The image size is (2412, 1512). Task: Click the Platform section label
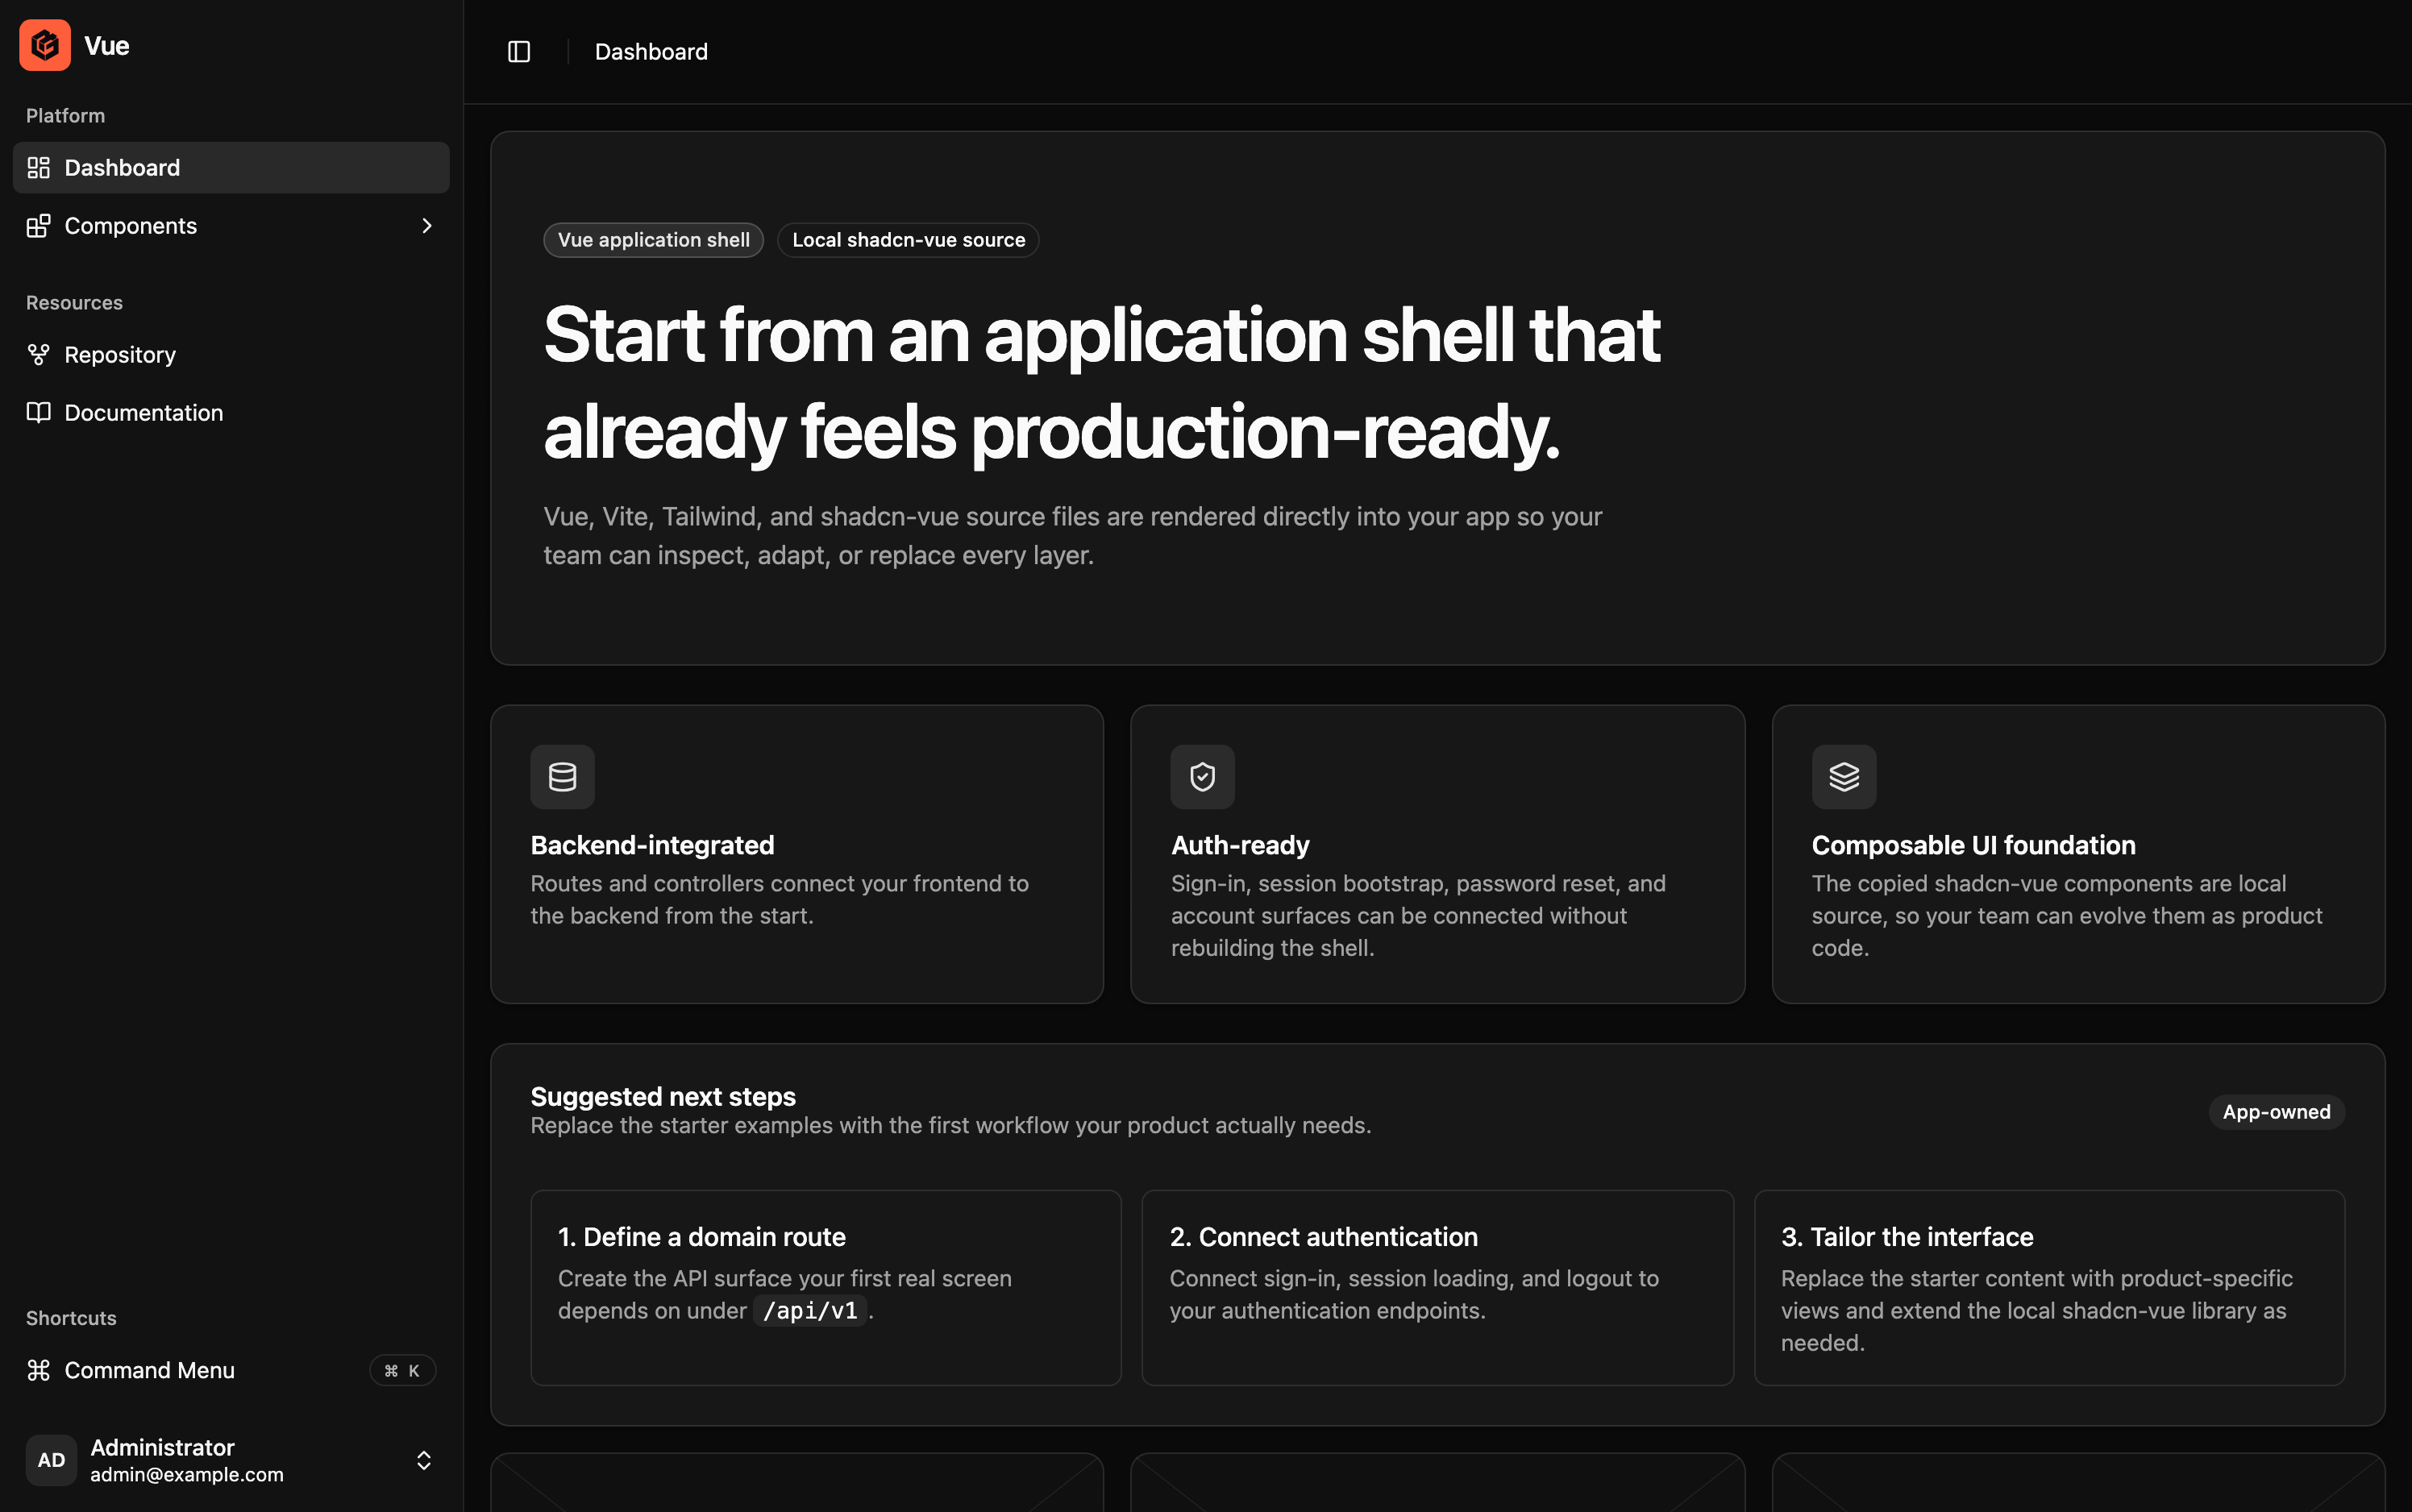pos(65,115)
